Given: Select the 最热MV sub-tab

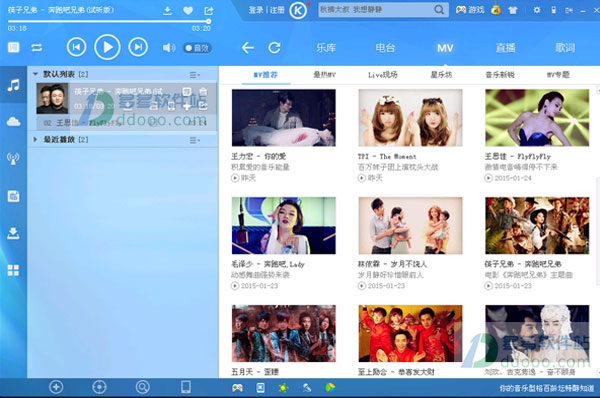Looking at the screenshot, I should click(324, 75).
